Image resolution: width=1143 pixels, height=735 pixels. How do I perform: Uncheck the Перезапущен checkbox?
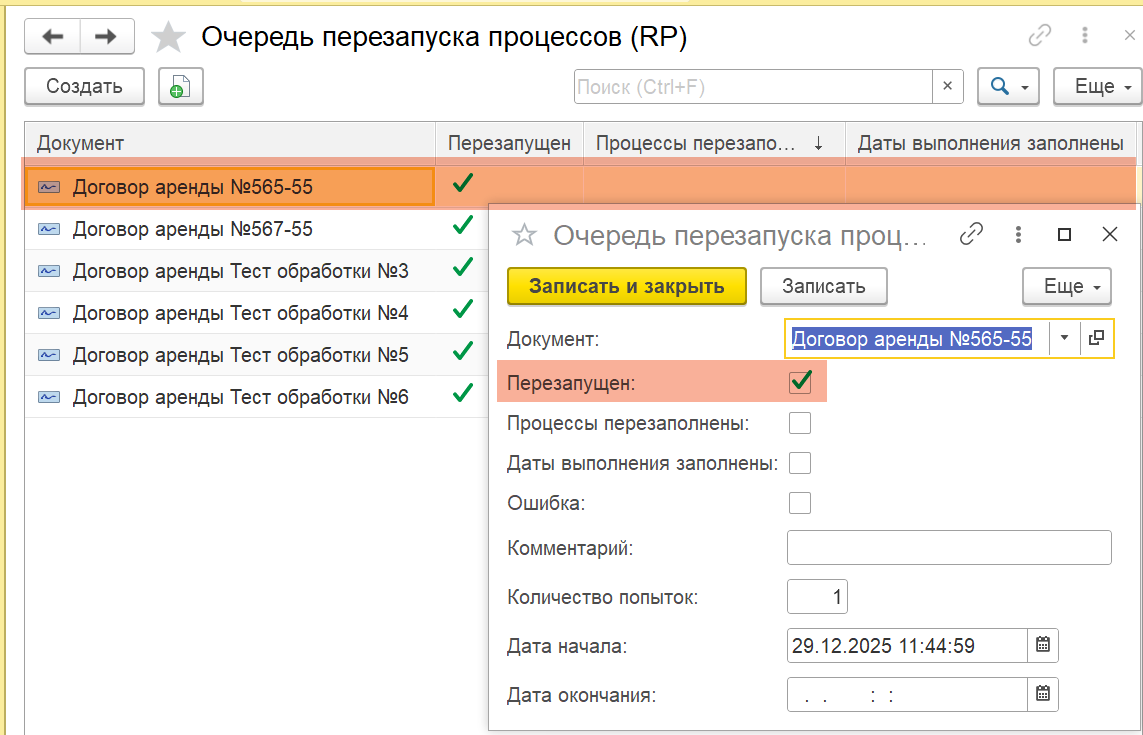pyautogui.click(x=800, y=382)
